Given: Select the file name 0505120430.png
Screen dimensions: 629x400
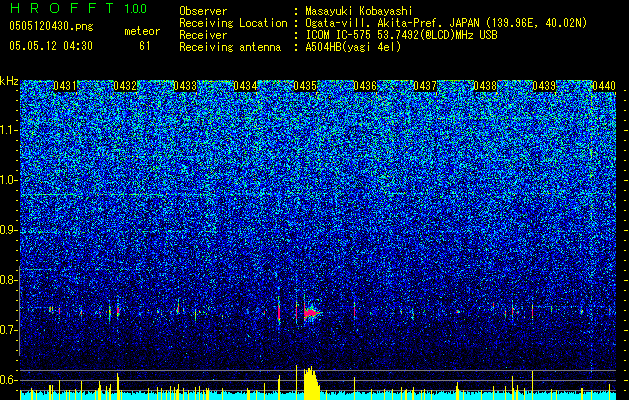Looking at the screenshot, I should 51,26.
